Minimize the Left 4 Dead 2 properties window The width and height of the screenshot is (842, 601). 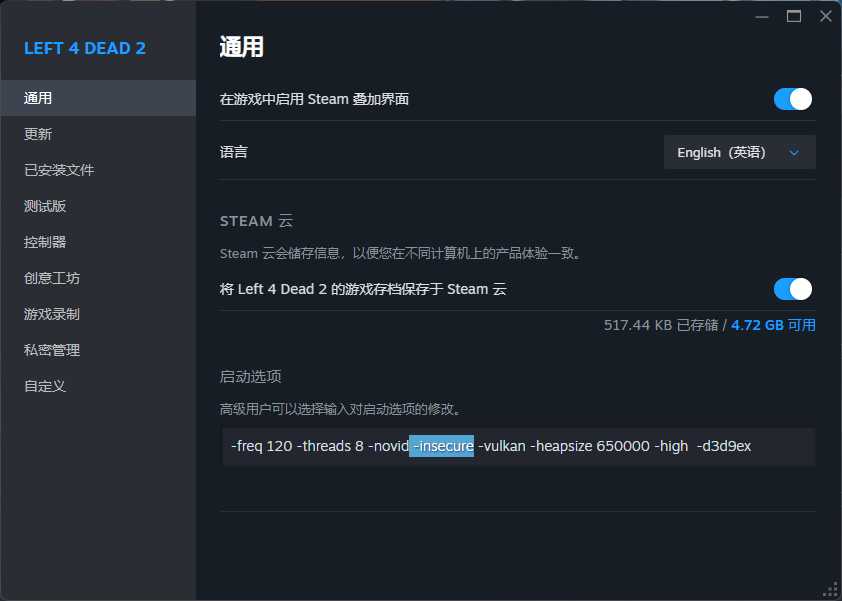762,16
